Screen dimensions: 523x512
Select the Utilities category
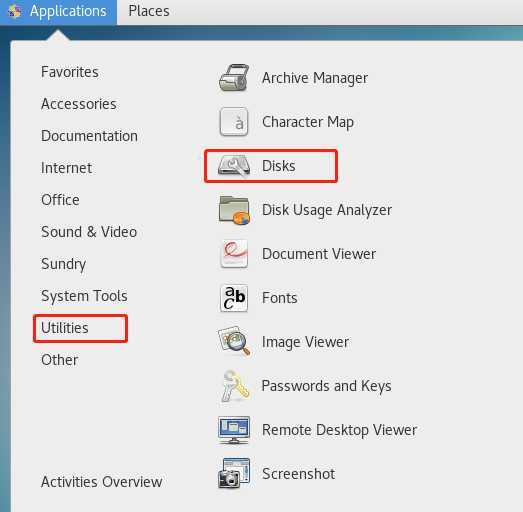pyautogui.click(x=65, y=328)
